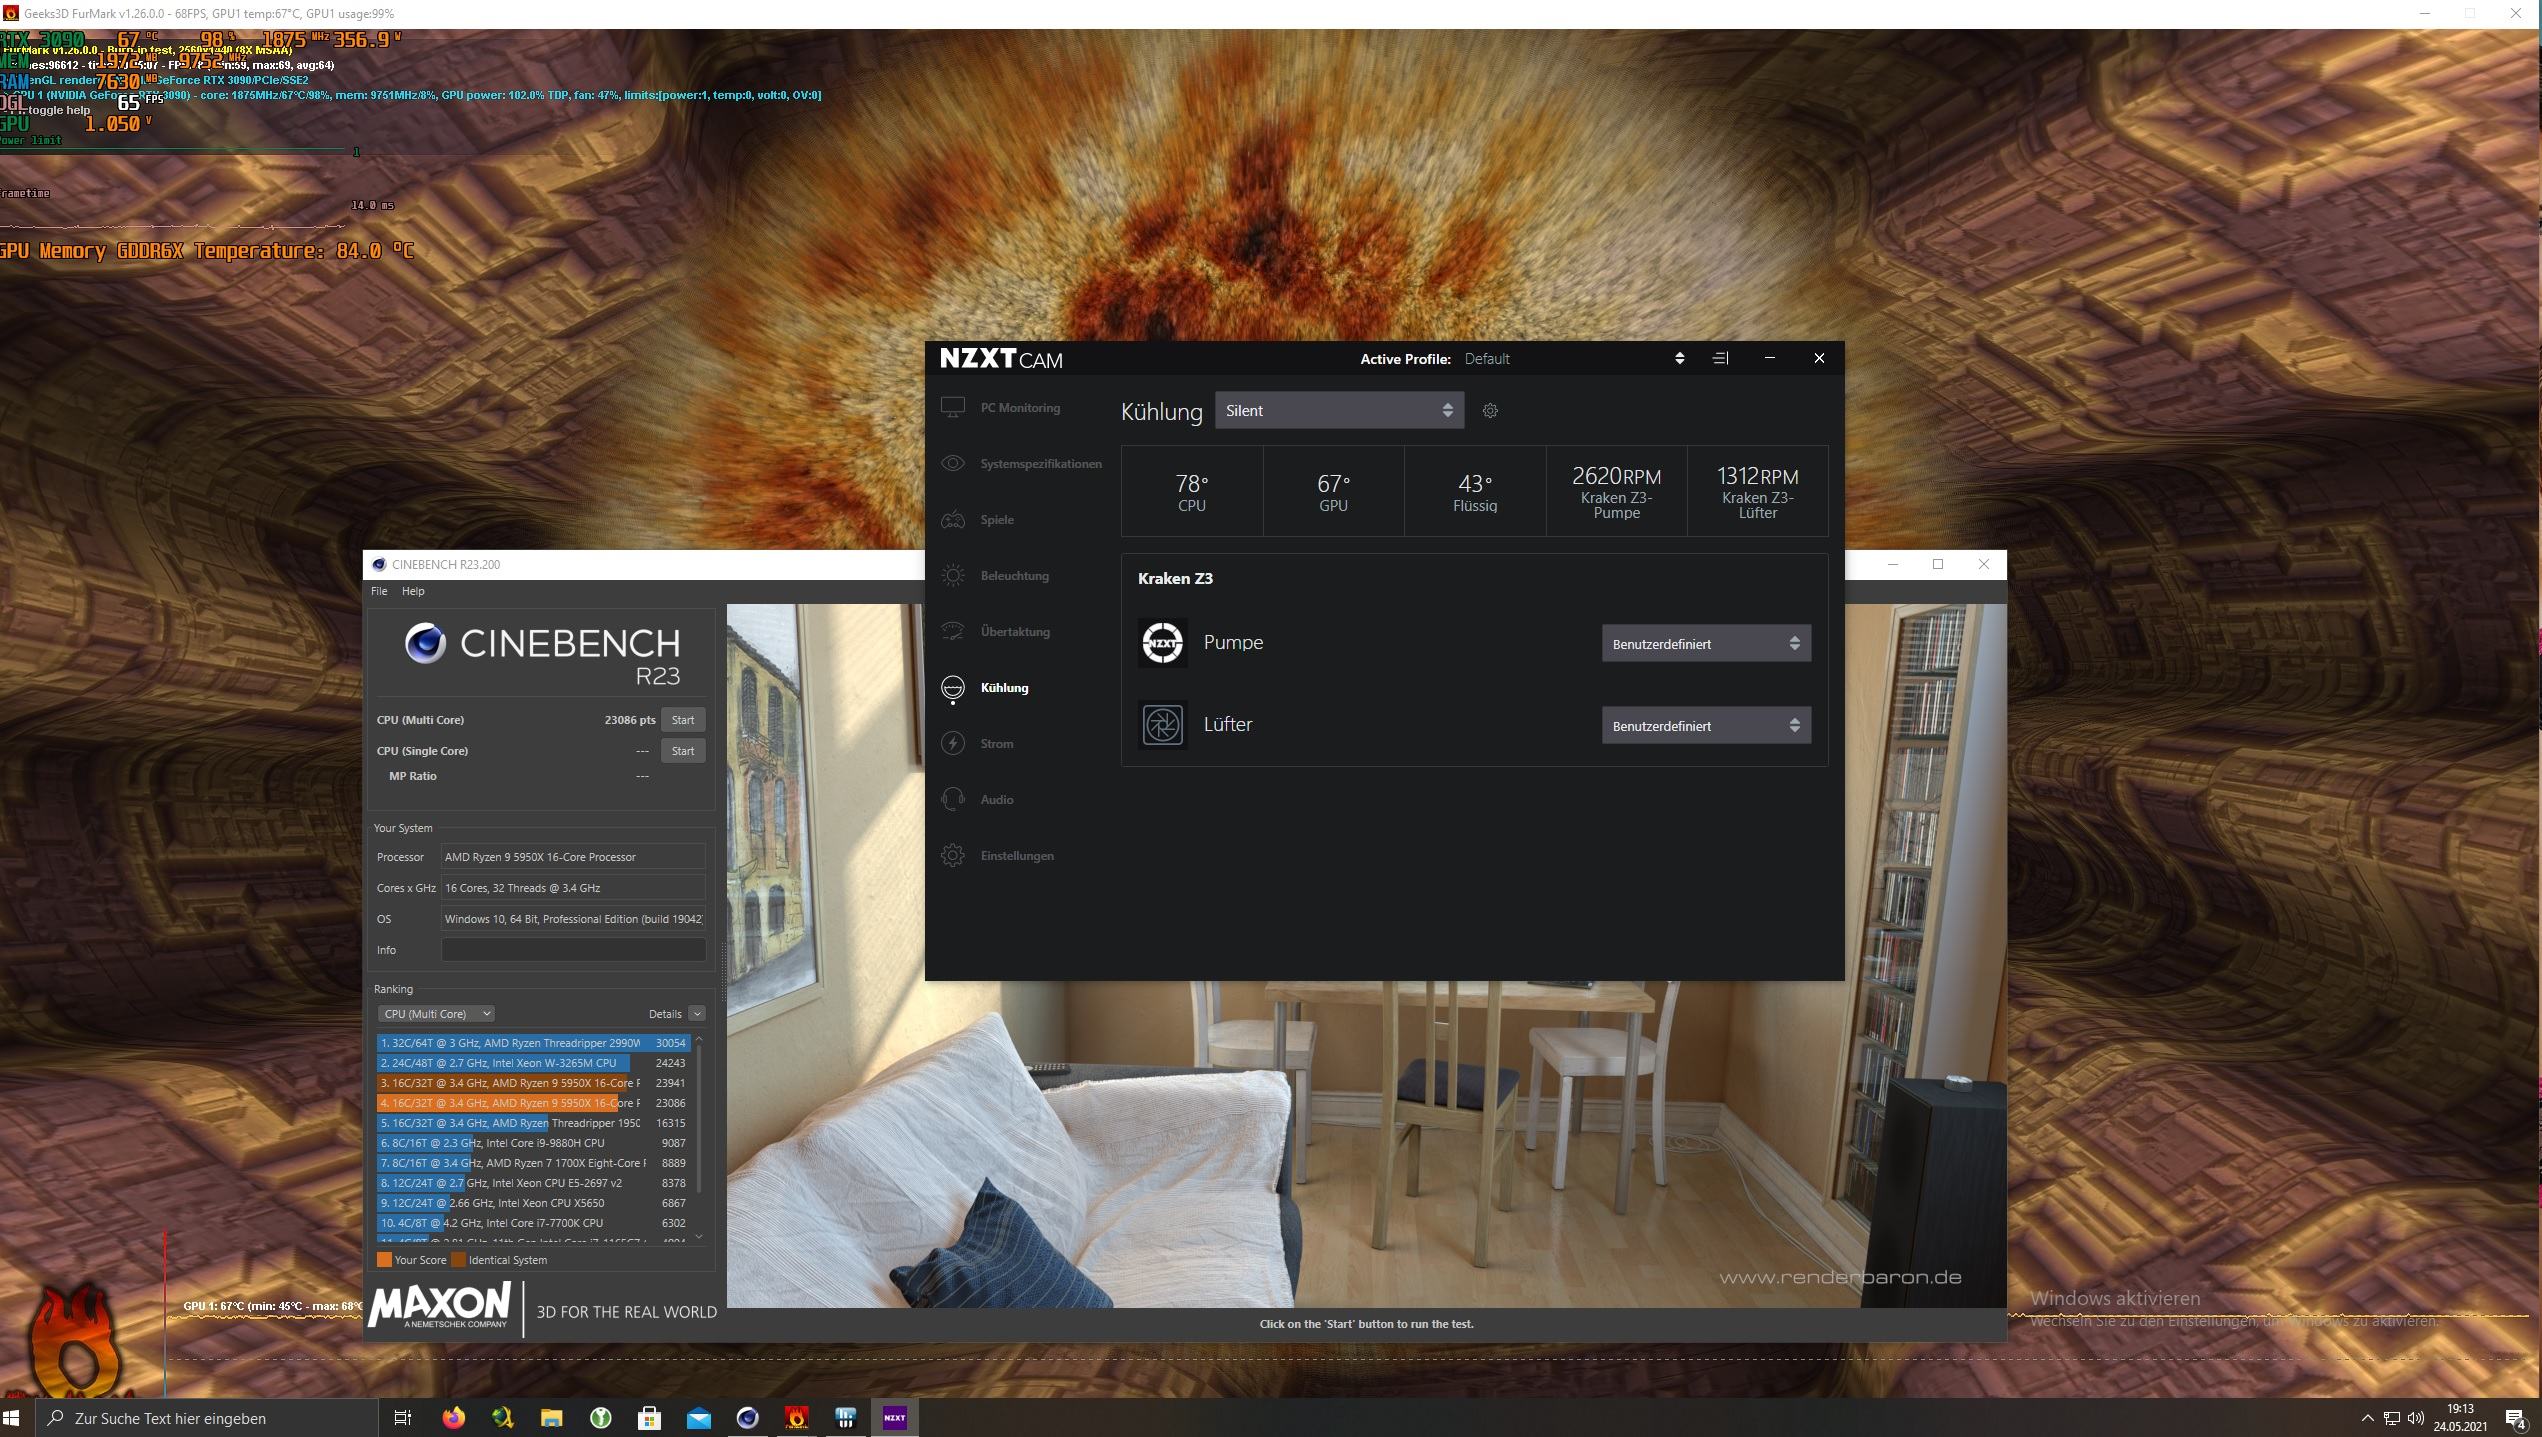Screen dimensions: 2542x1437
Task: Open Strom power section
Action: point(996,744)
